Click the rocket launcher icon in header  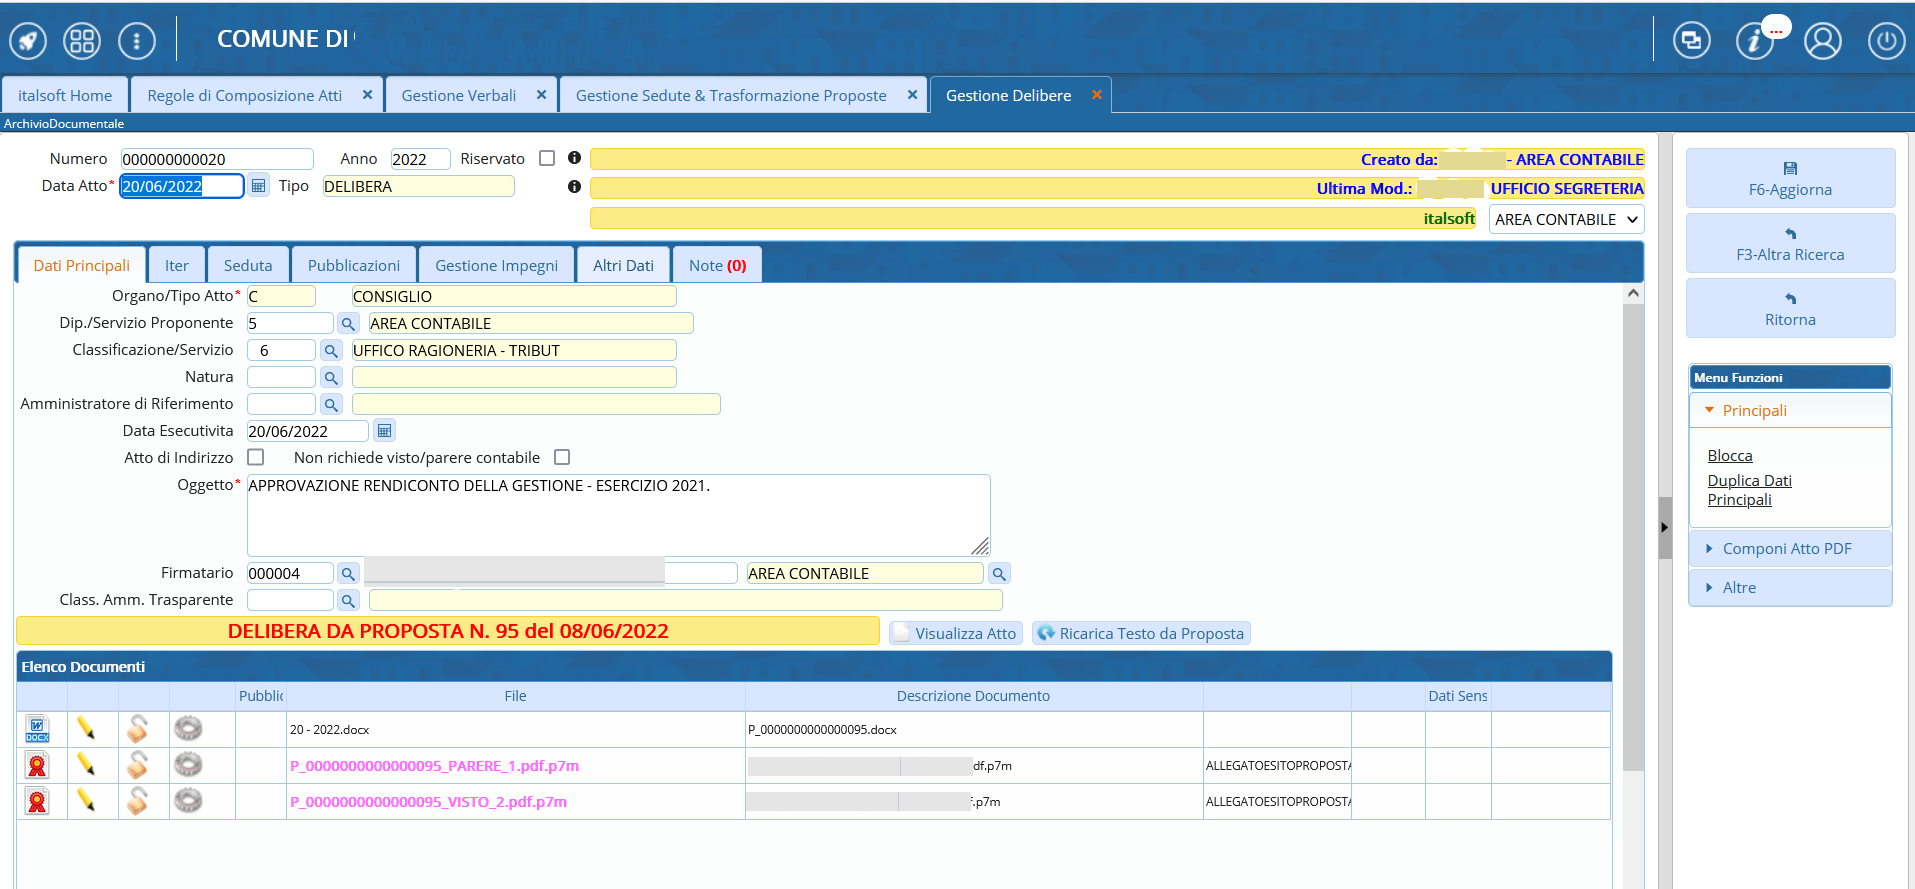(x=28, y=41)
